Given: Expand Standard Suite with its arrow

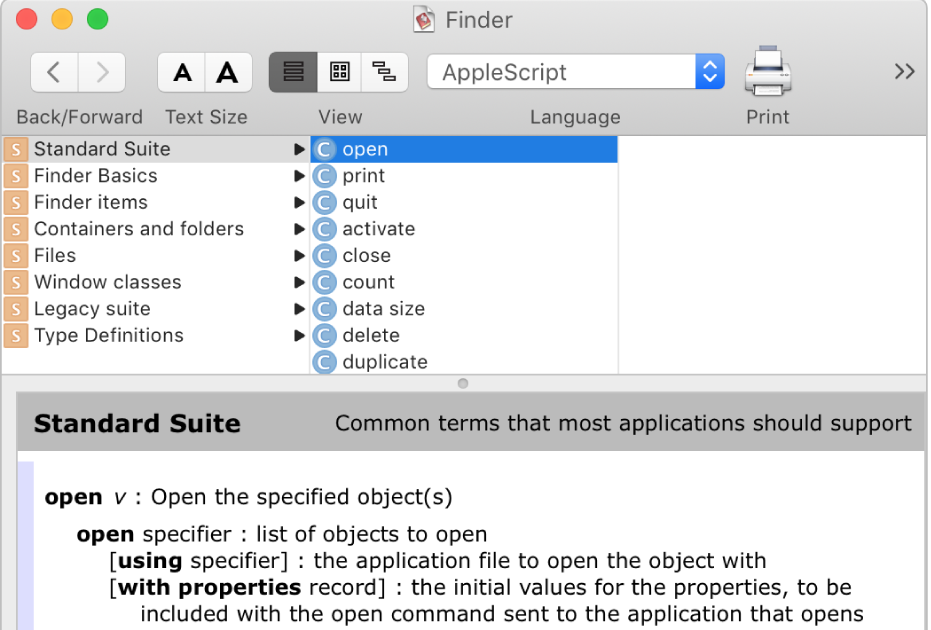Looking at the screenshot, I should pos(299,150).
